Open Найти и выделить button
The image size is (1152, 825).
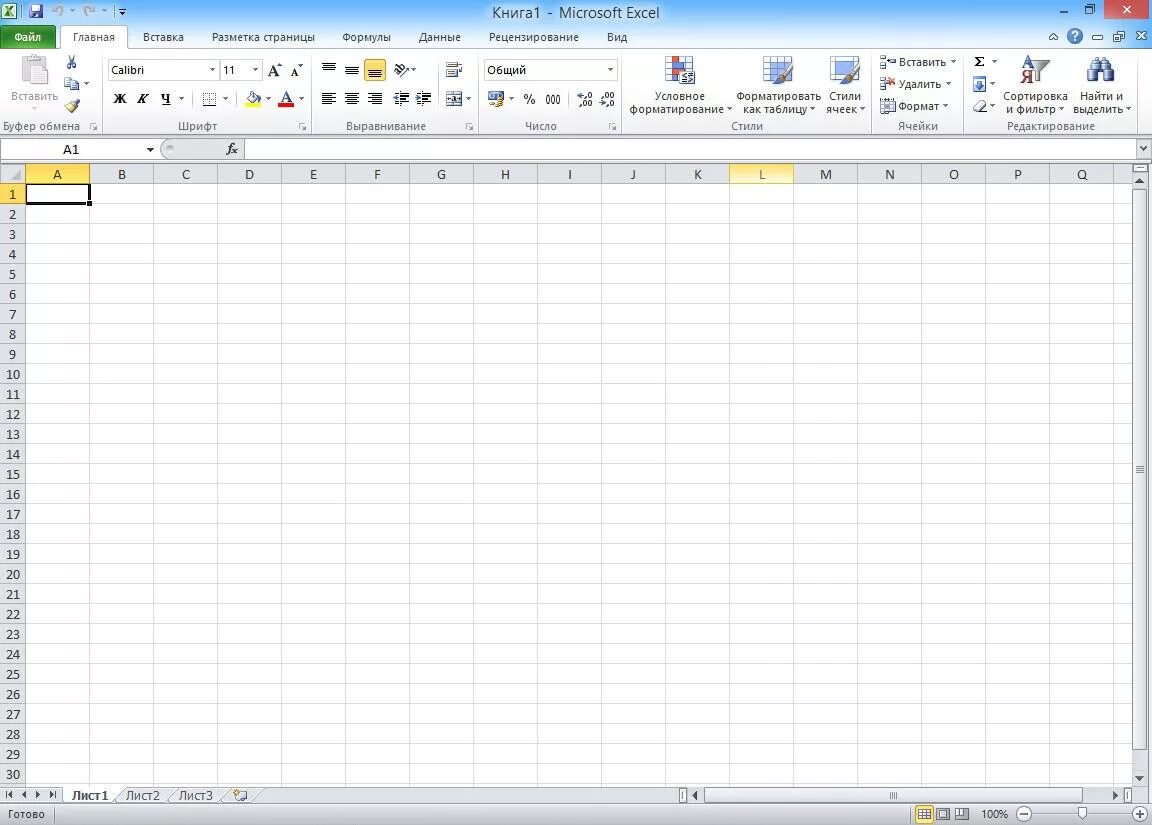[x=1101, y=85]
